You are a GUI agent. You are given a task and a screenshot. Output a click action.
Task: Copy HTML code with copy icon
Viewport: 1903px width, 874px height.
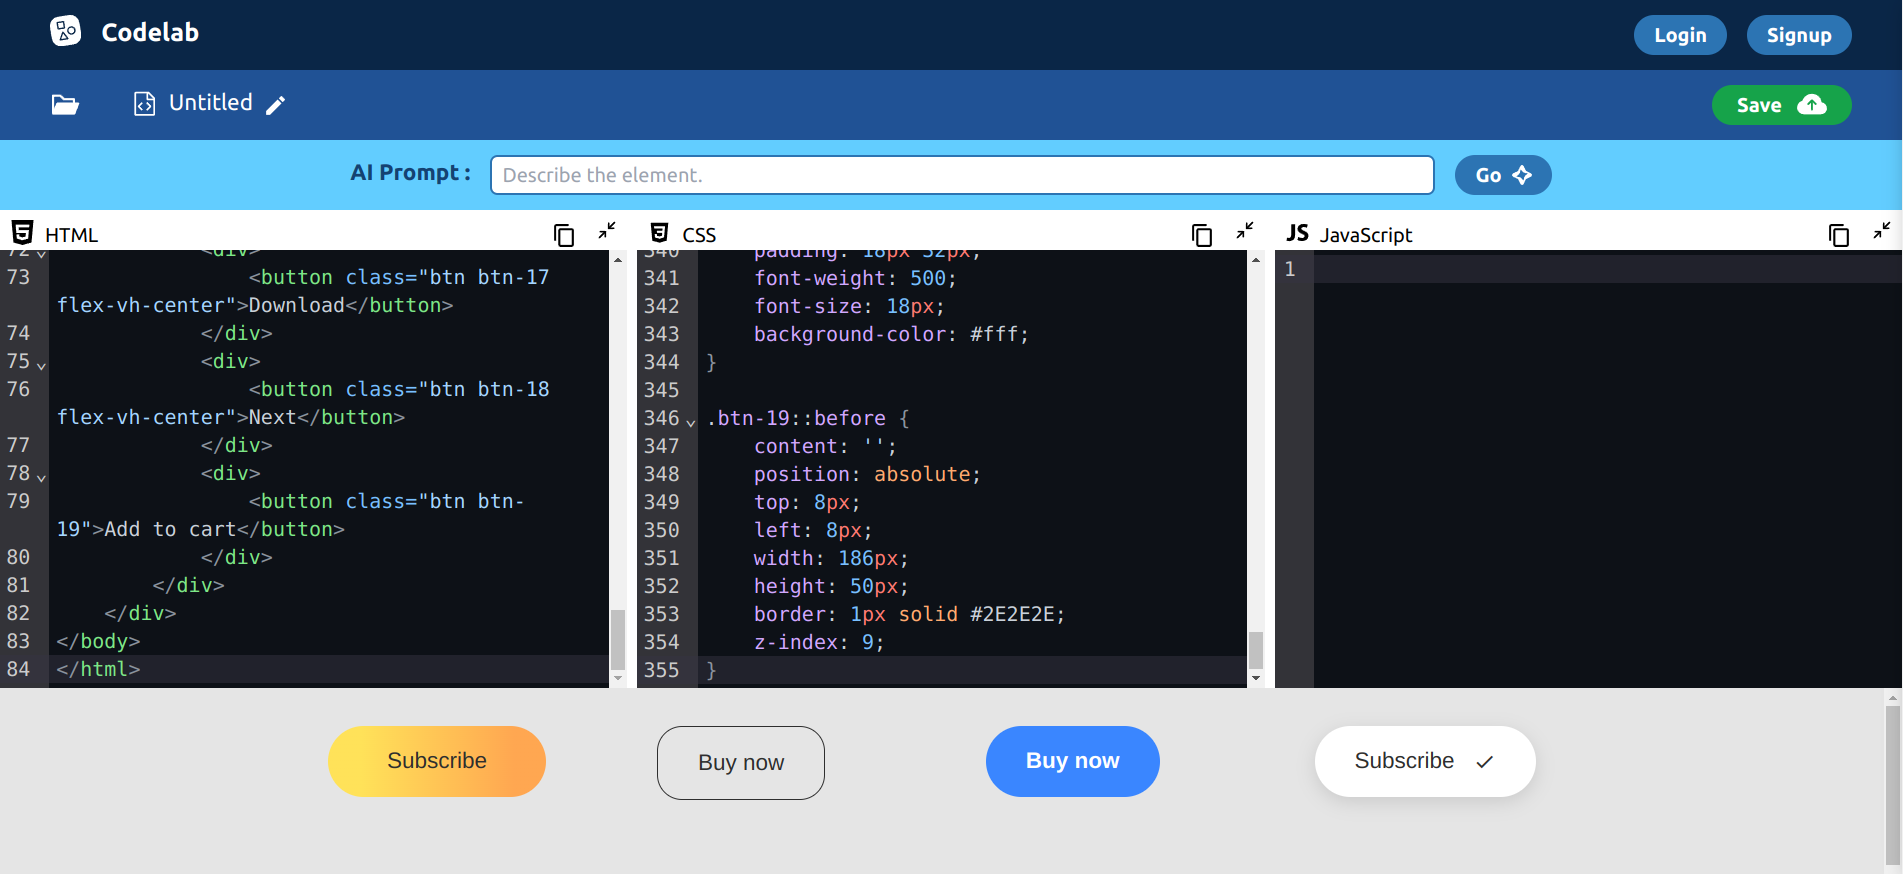point(564,235)
